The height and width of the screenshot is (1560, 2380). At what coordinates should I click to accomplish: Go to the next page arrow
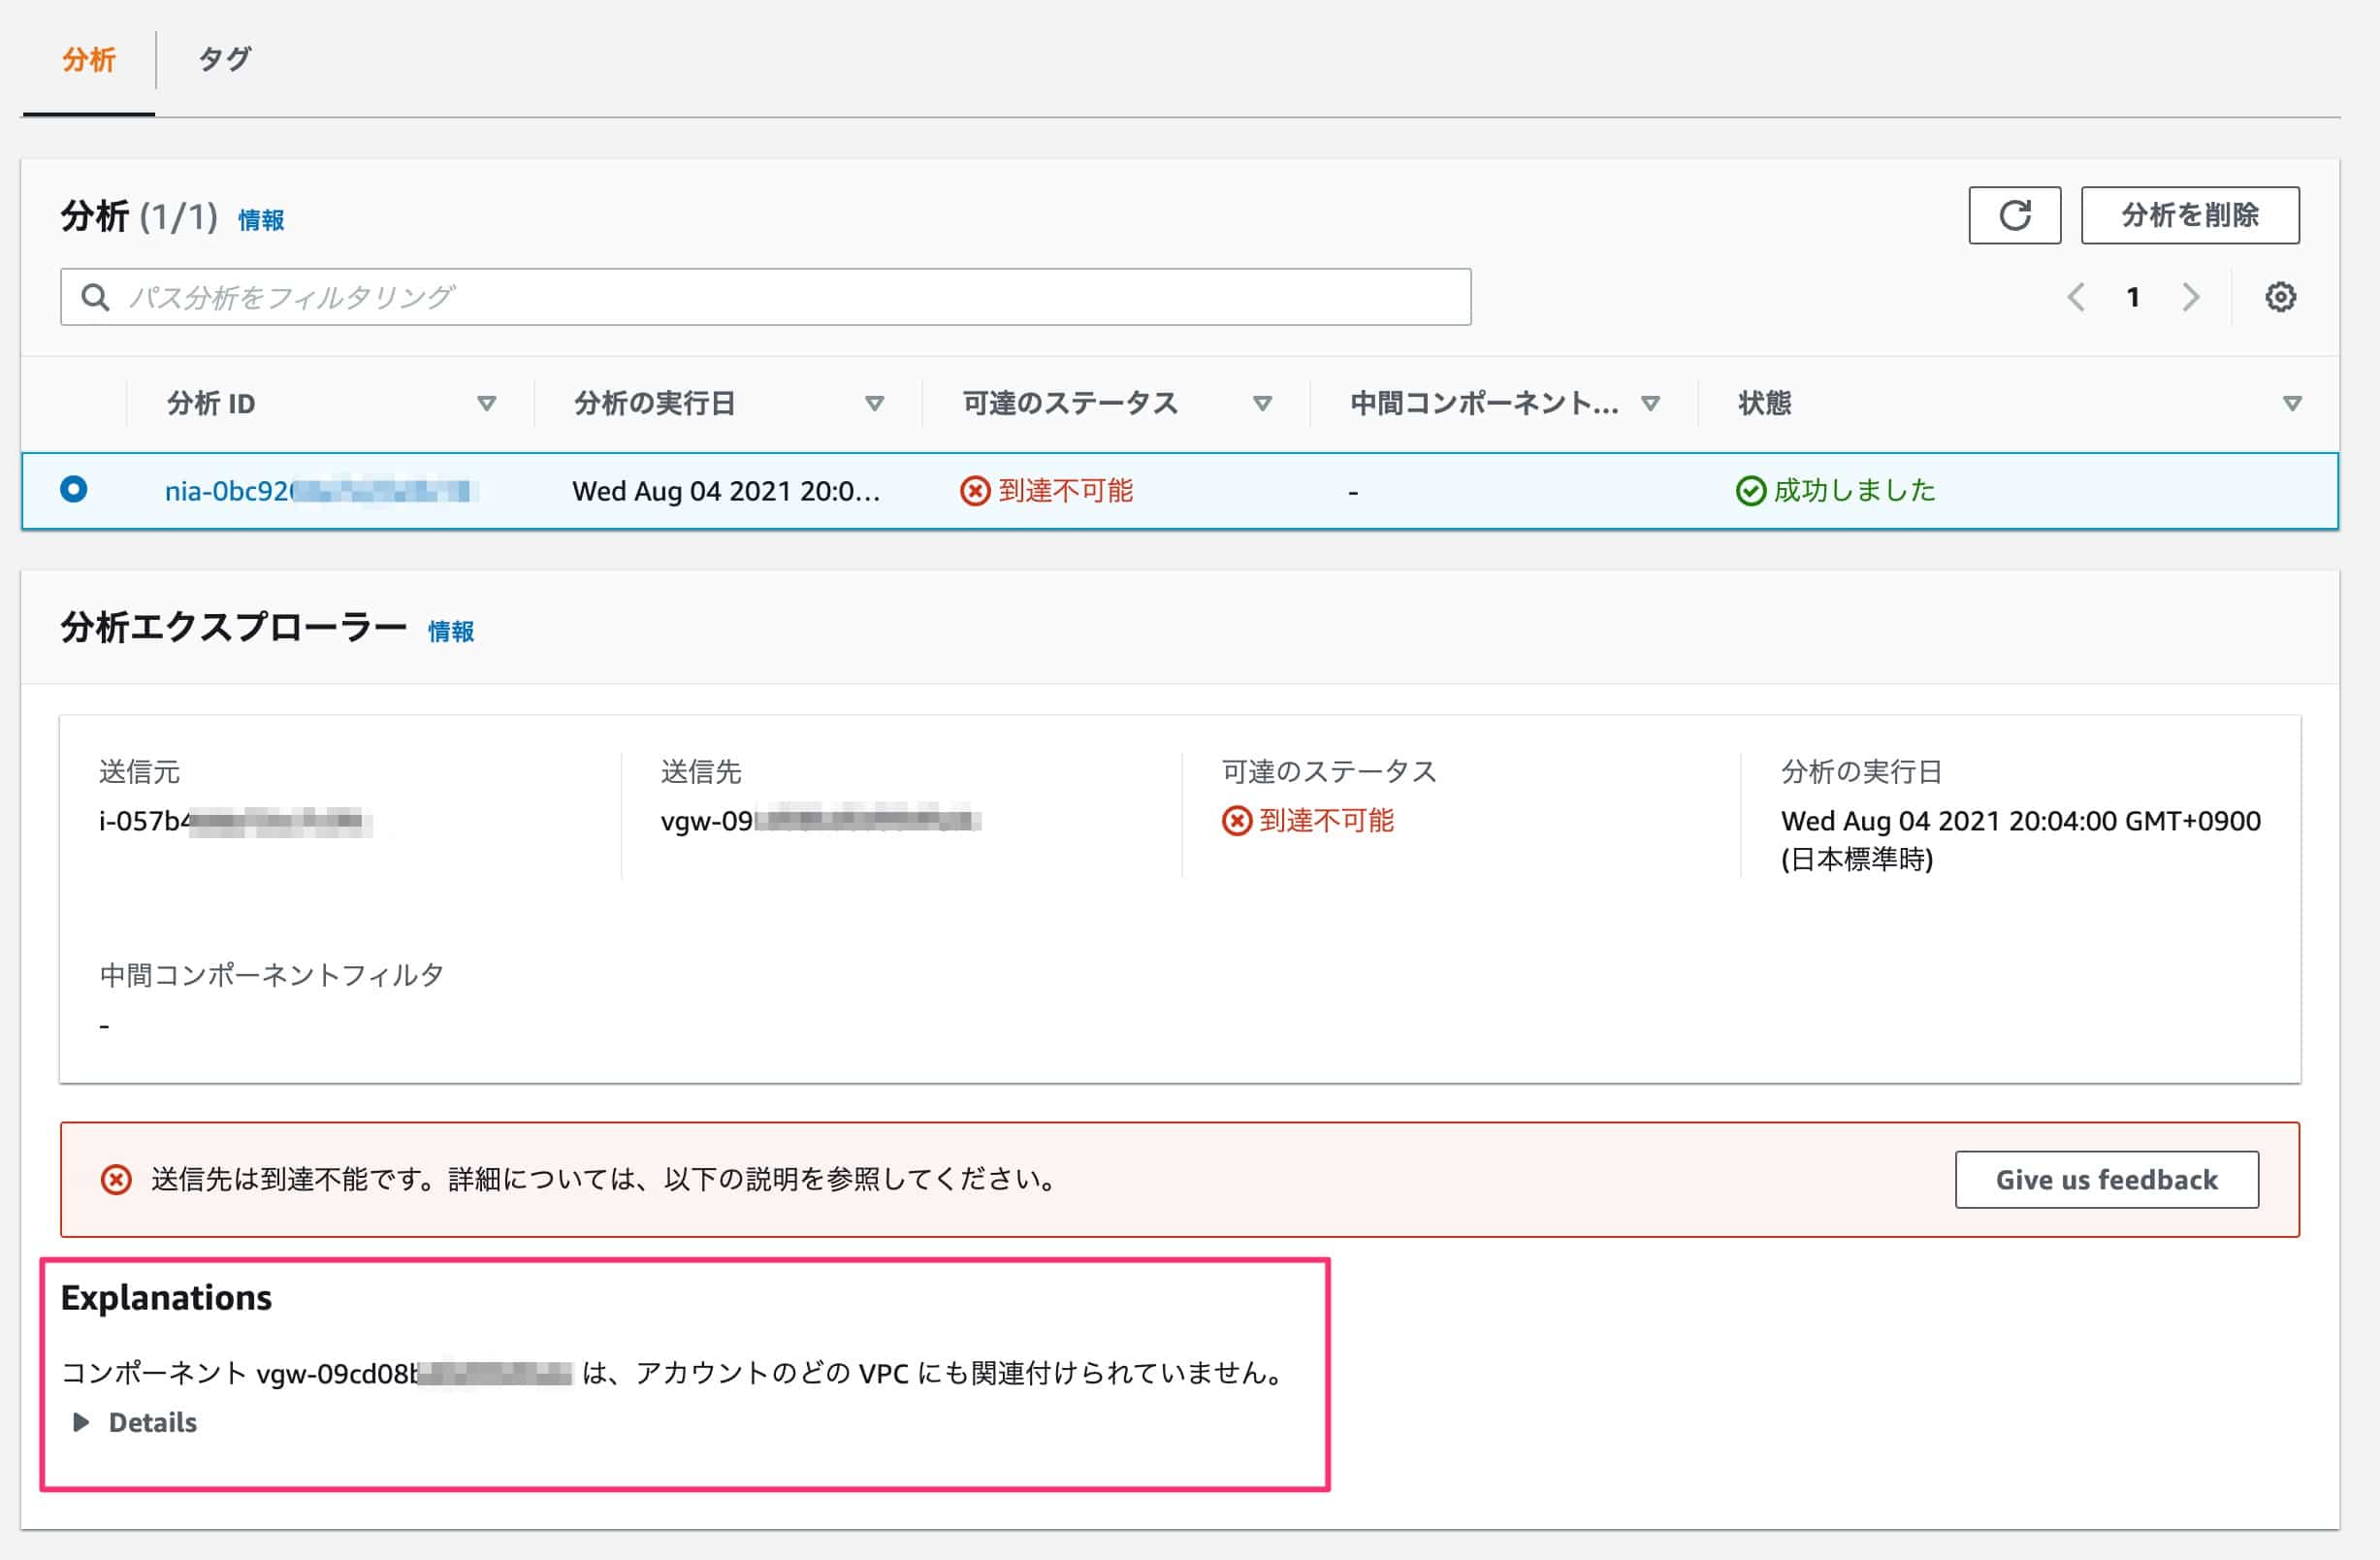pyautogui.click(x=2190, y=297)
